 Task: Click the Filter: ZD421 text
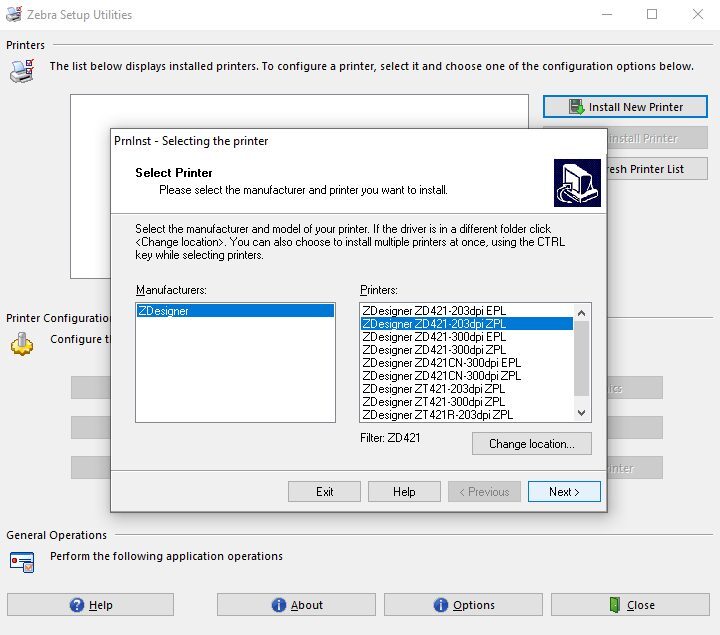[390, 438]
